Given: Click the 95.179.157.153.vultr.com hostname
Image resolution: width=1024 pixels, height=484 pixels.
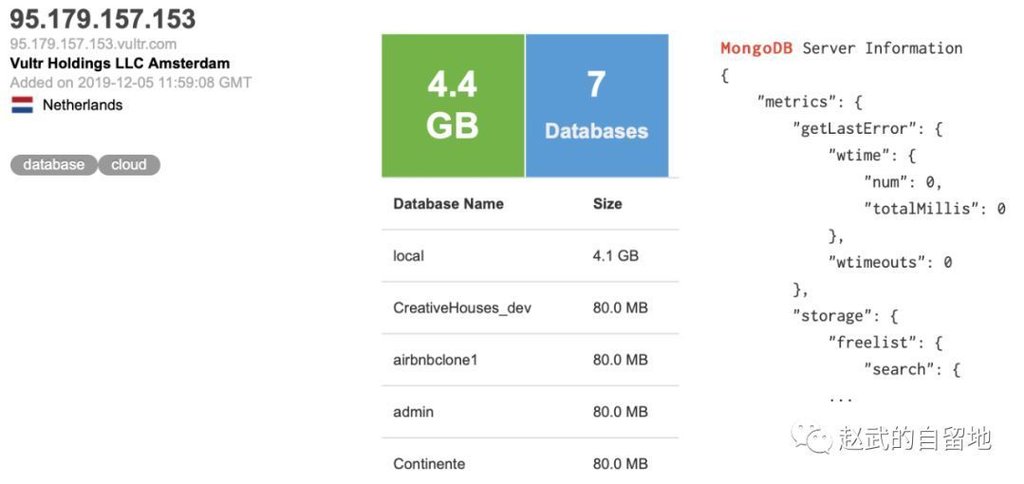Looking at the screenshot, I should pos(93,44).
